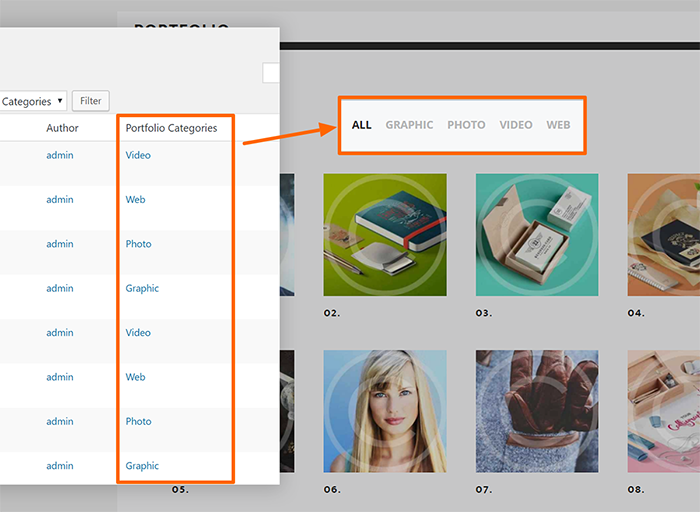Viewport: 700px width, 512px height.
Task: Click the Portfolio Categories column header
Action: click(171, 128)
